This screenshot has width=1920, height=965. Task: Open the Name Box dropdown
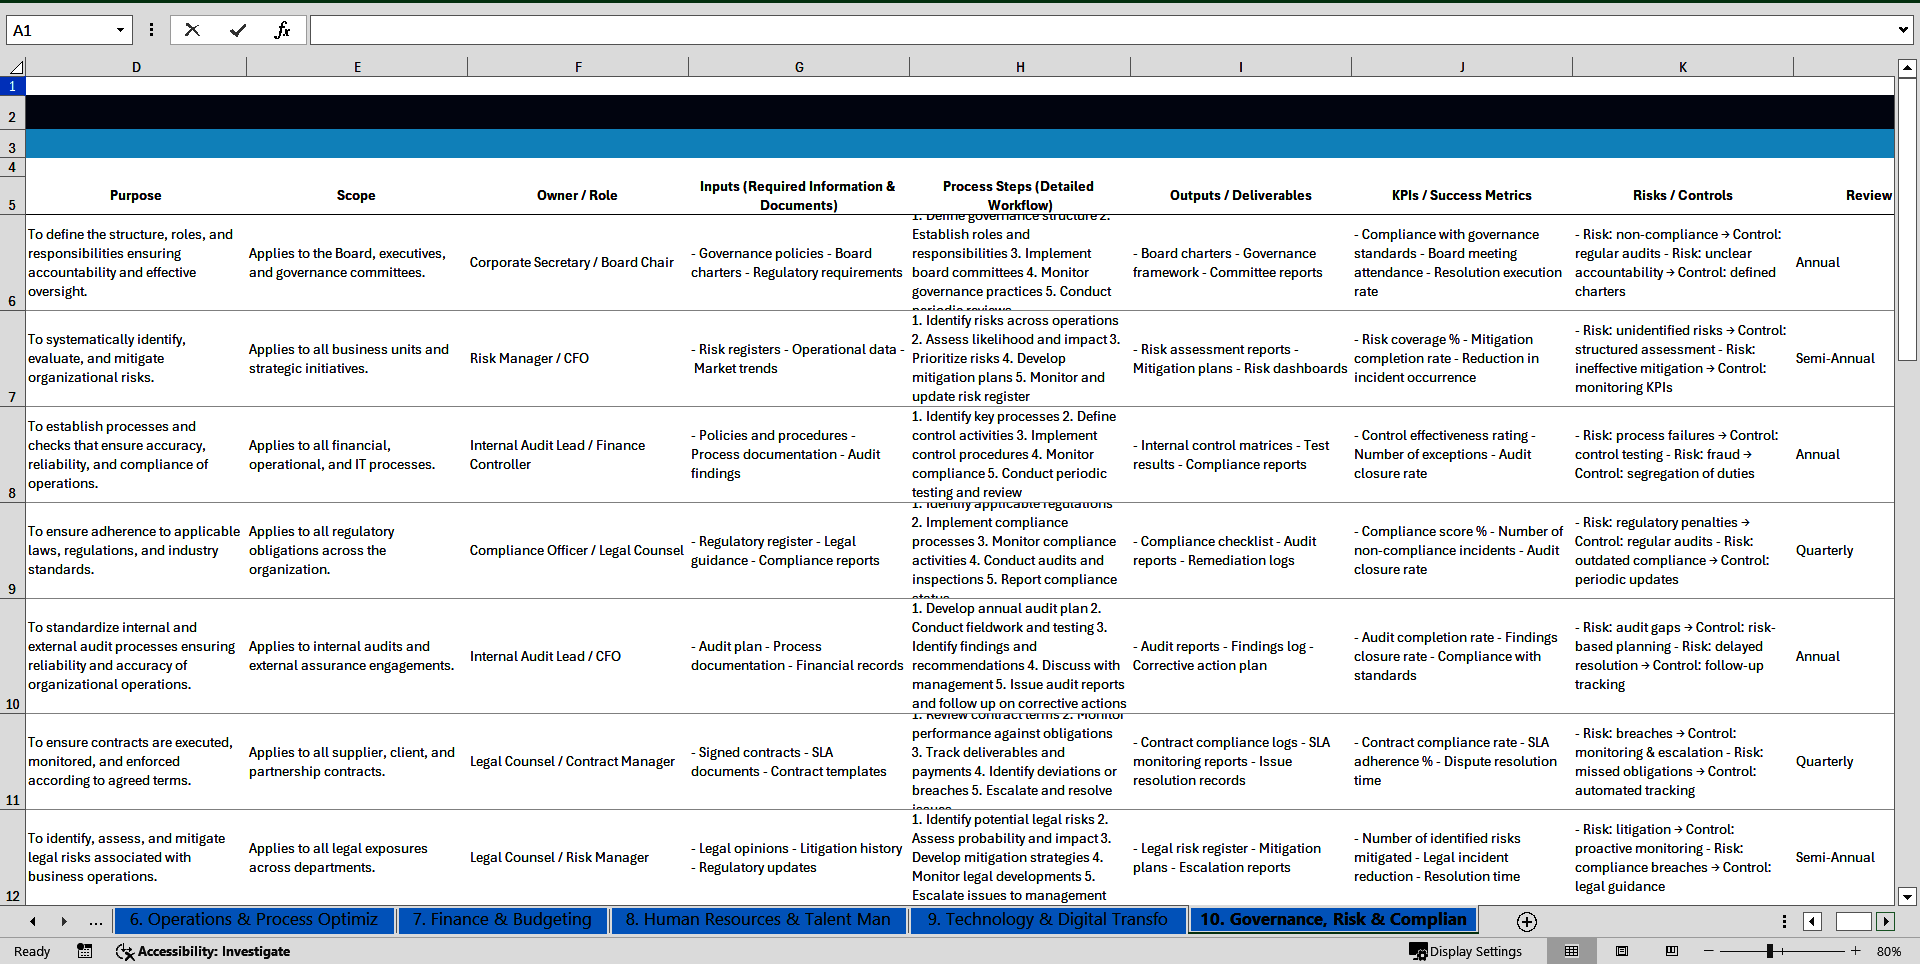click(x=120, y=30)
